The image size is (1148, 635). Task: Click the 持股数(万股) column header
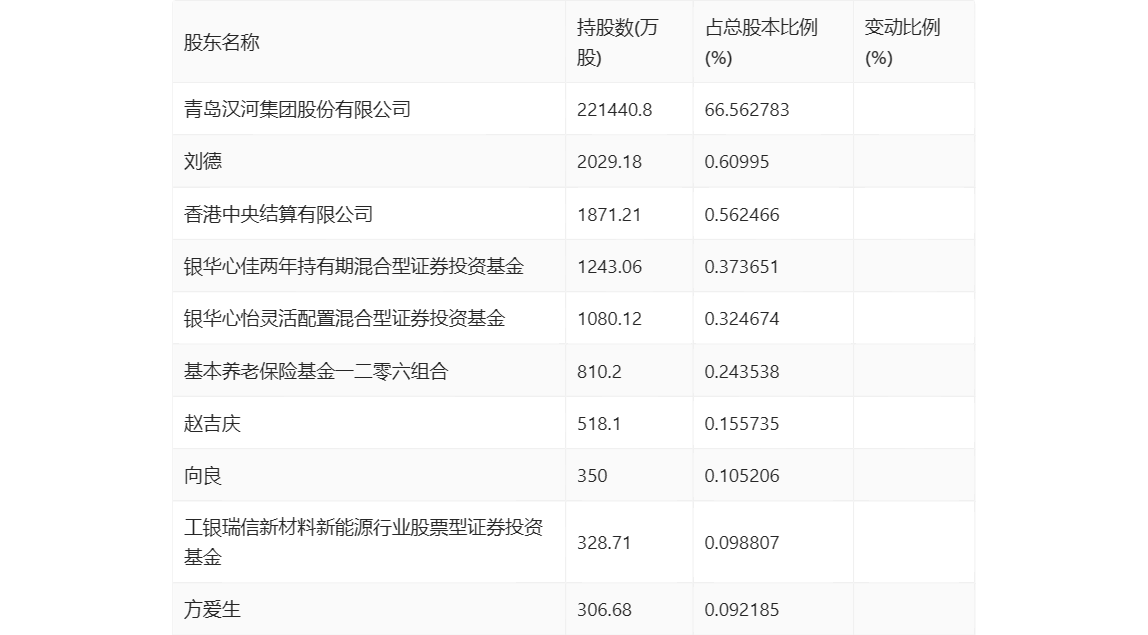click(618, 42)
